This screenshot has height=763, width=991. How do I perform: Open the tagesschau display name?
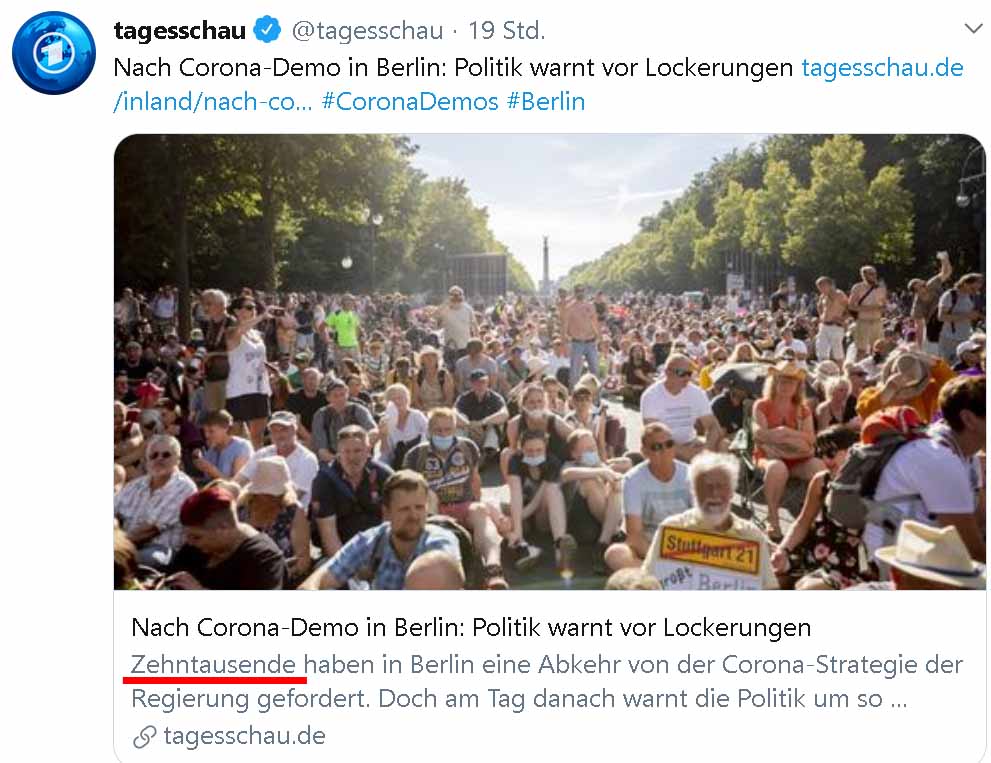[x=179, y=30]
